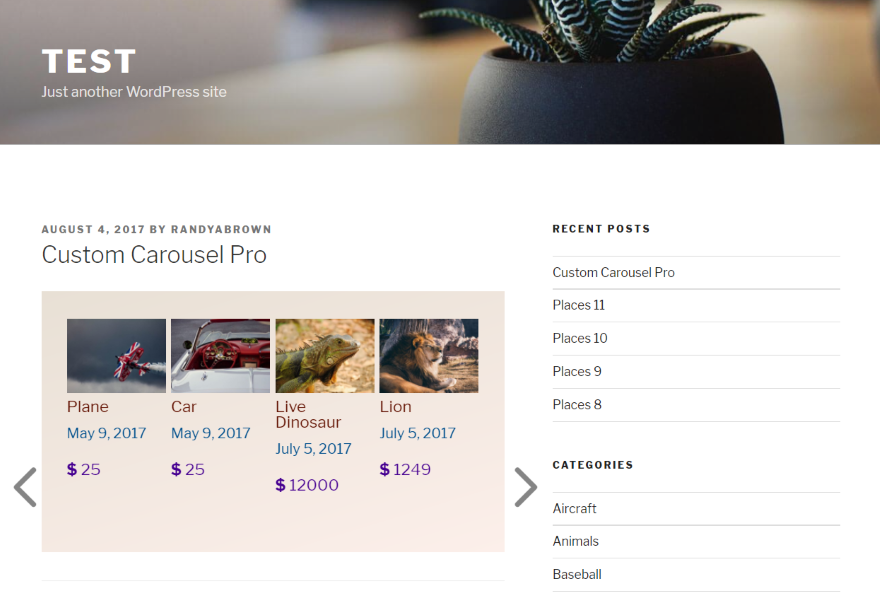Open the Places 11 recent post

point(578,305)
